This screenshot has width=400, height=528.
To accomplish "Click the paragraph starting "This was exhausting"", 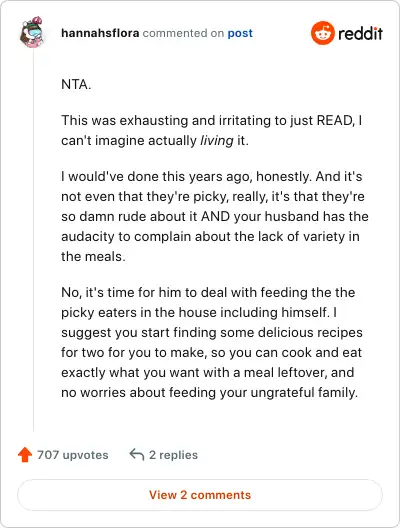I will (211, 130).
